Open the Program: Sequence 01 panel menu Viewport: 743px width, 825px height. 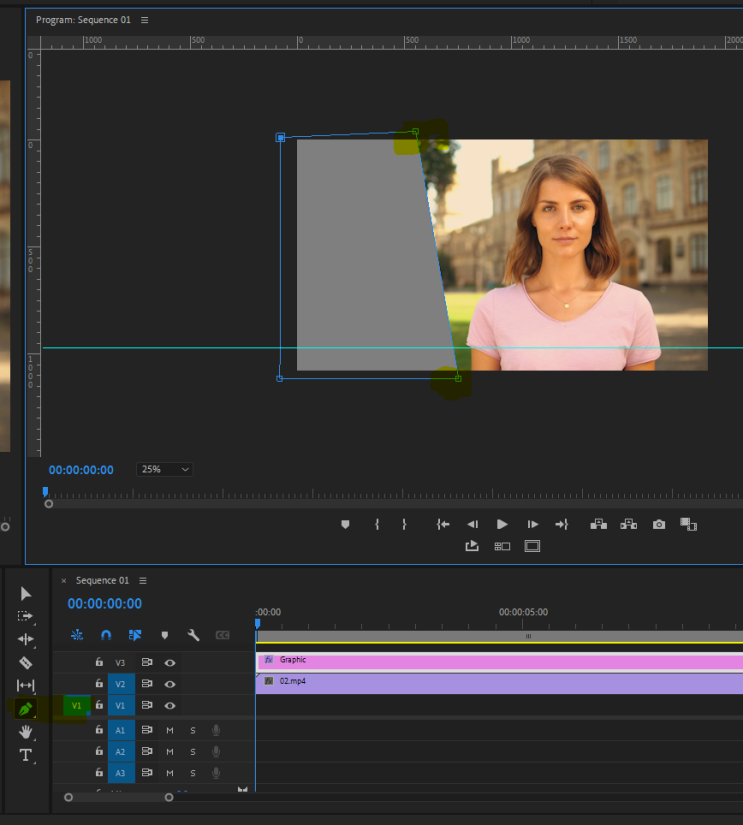pyautogui.click(x=145, y=20)
